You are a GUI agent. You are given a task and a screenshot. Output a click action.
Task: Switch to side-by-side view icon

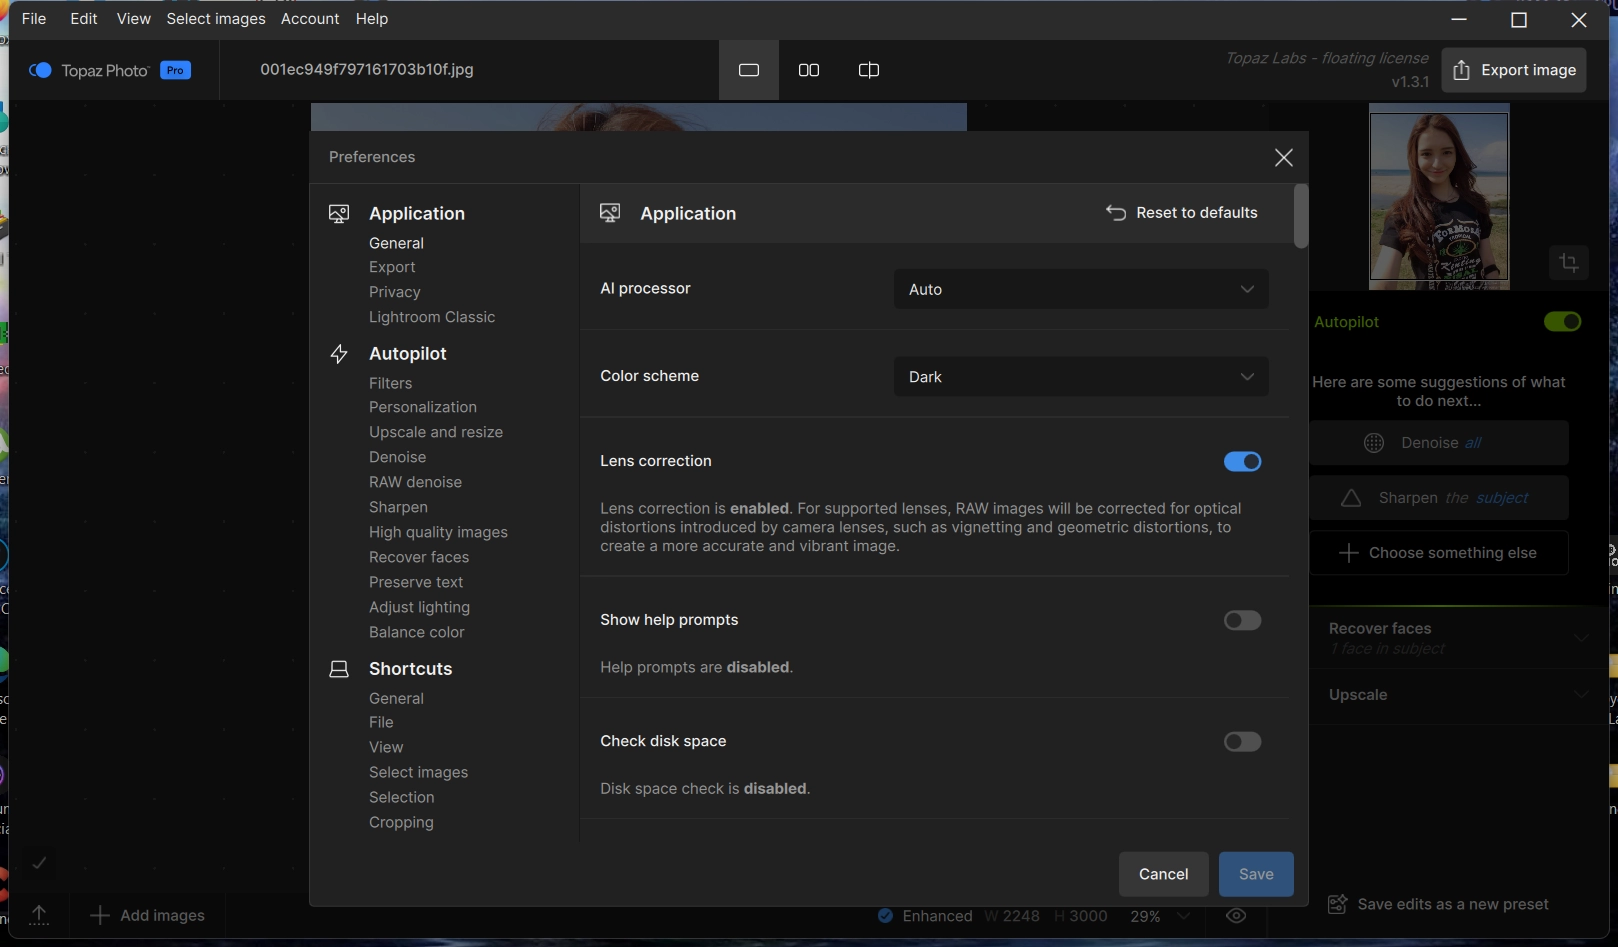tap(808, 70)
